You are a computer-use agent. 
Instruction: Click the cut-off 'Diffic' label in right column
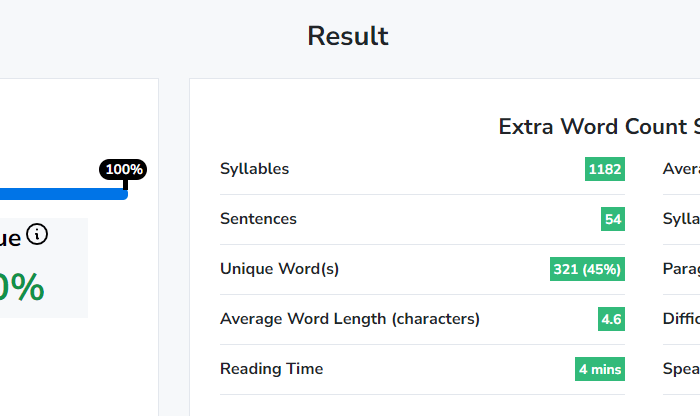click(x=681, y=319)
